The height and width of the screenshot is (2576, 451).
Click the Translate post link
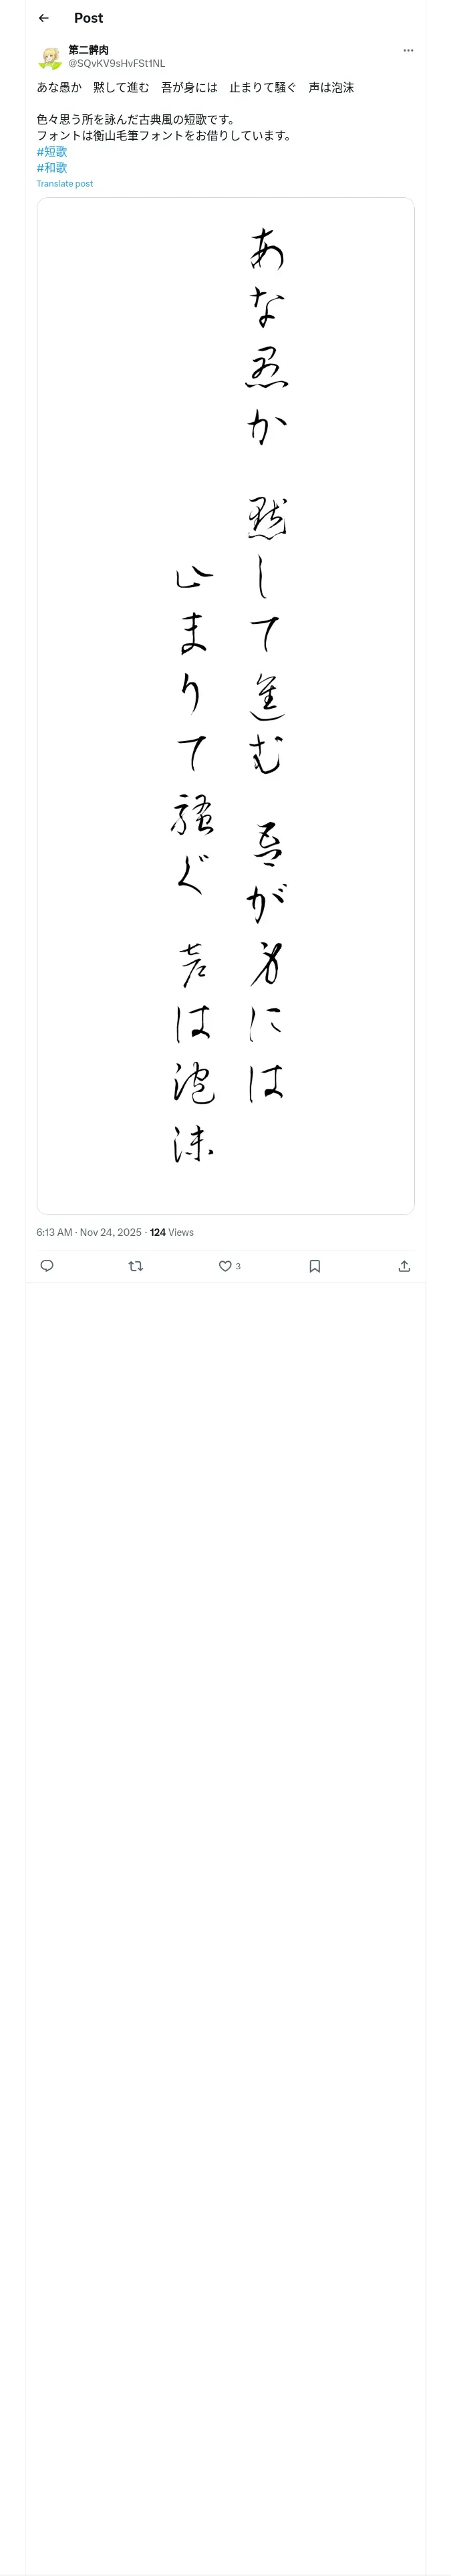(65, 184)
